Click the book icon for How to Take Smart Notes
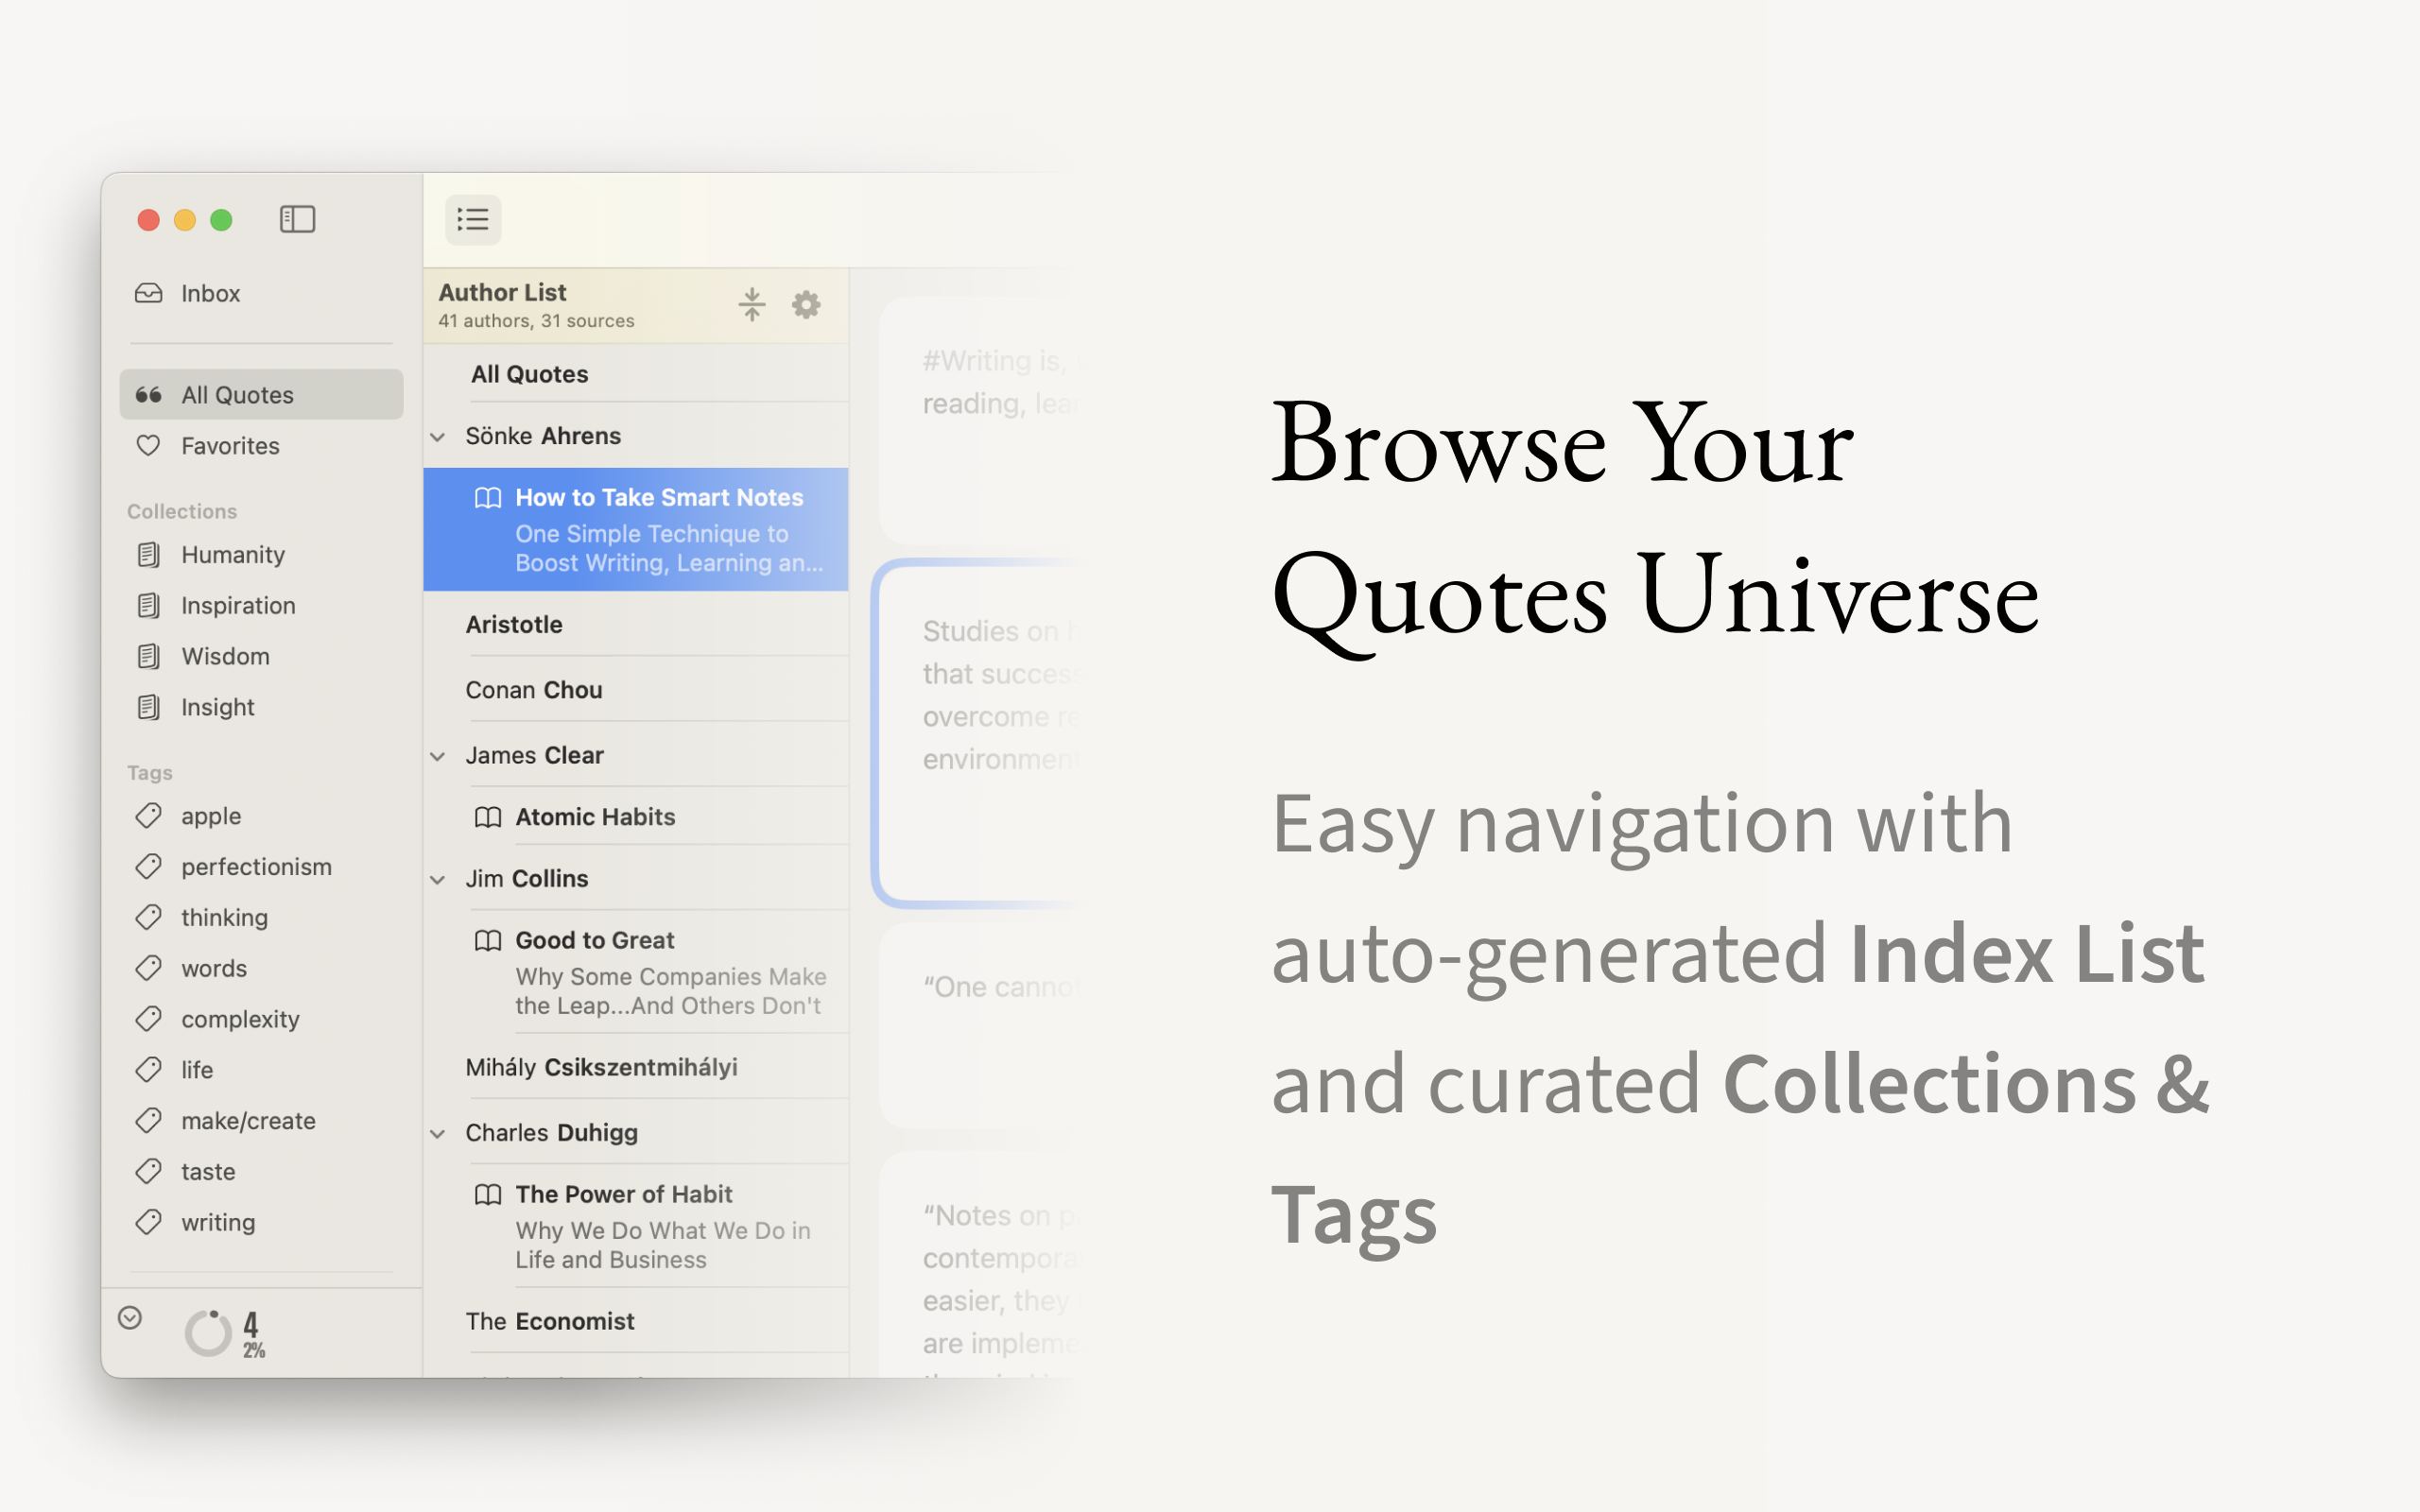Image resolution: width=2420 pixels, height=1512 pixels. click(x=488, y=498)
